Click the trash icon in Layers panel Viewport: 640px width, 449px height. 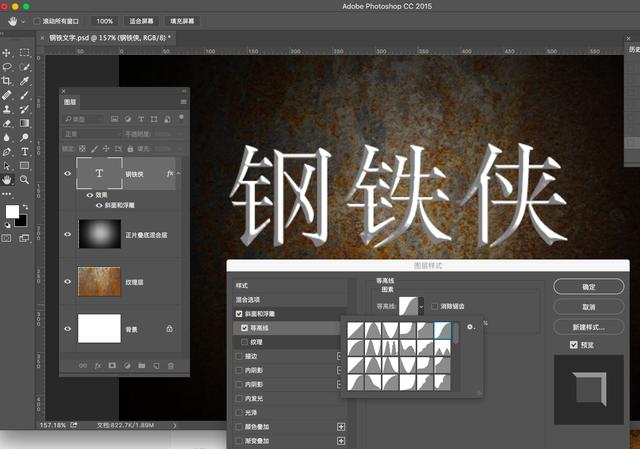[171, 366]
